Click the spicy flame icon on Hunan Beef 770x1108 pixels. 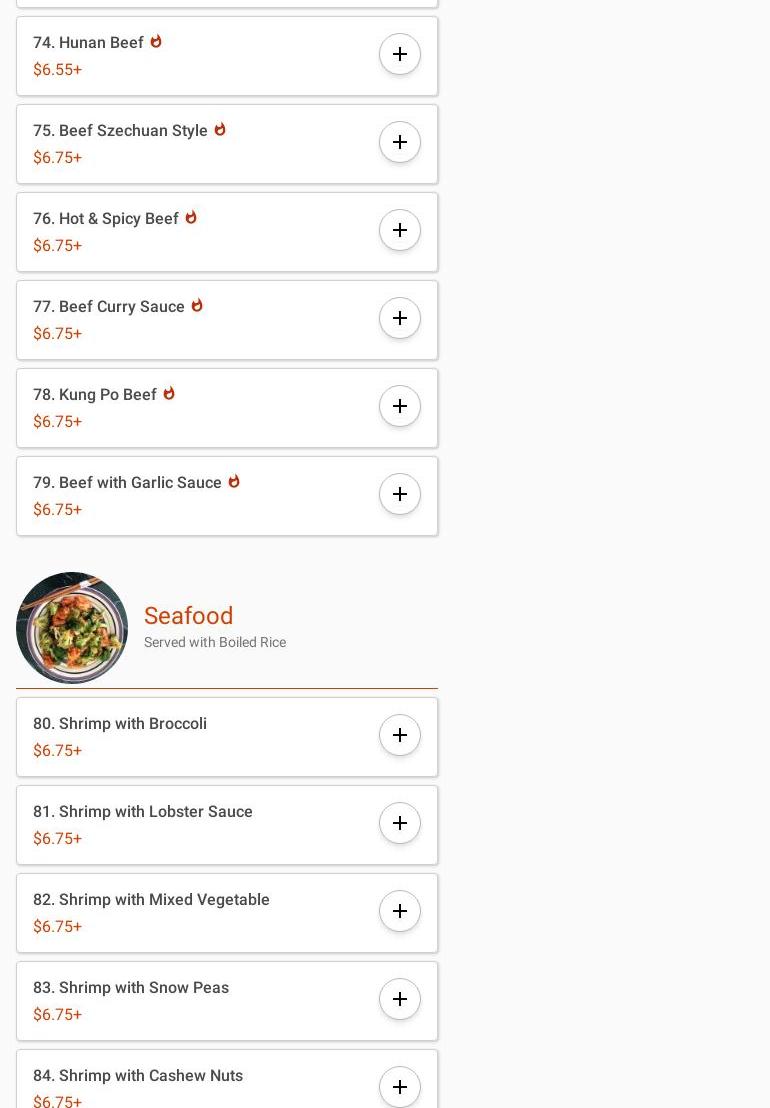pyautogui.click(x=156, y=42)
